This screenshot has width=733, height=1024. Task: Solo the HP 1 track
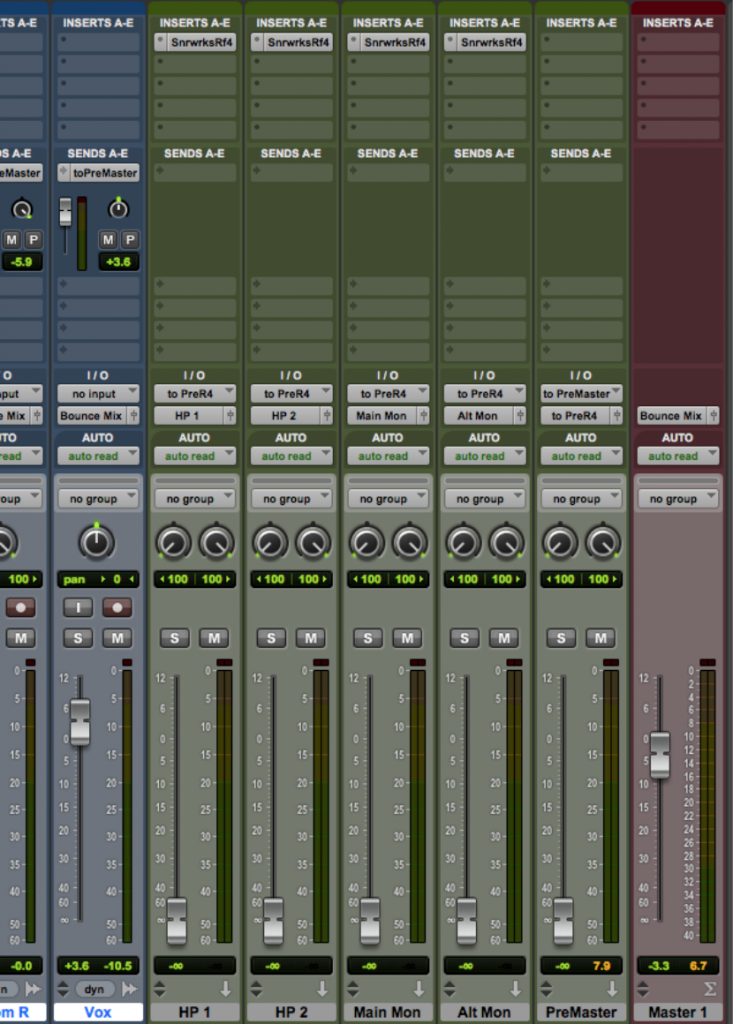pyautogui.click(x=175, y=638)
